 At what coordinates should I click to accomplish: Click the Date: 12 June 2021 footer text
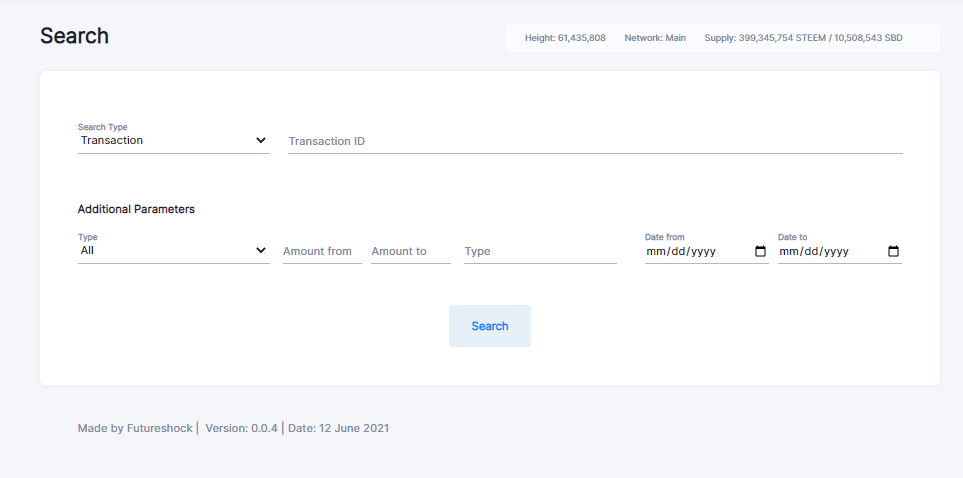pos(338,428)
